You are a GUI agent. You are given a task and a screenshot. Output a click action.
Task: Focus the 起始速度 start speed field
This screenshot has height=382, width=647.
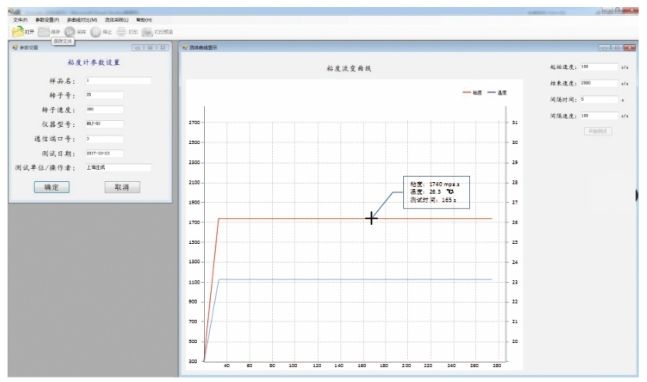click(599, 67)
